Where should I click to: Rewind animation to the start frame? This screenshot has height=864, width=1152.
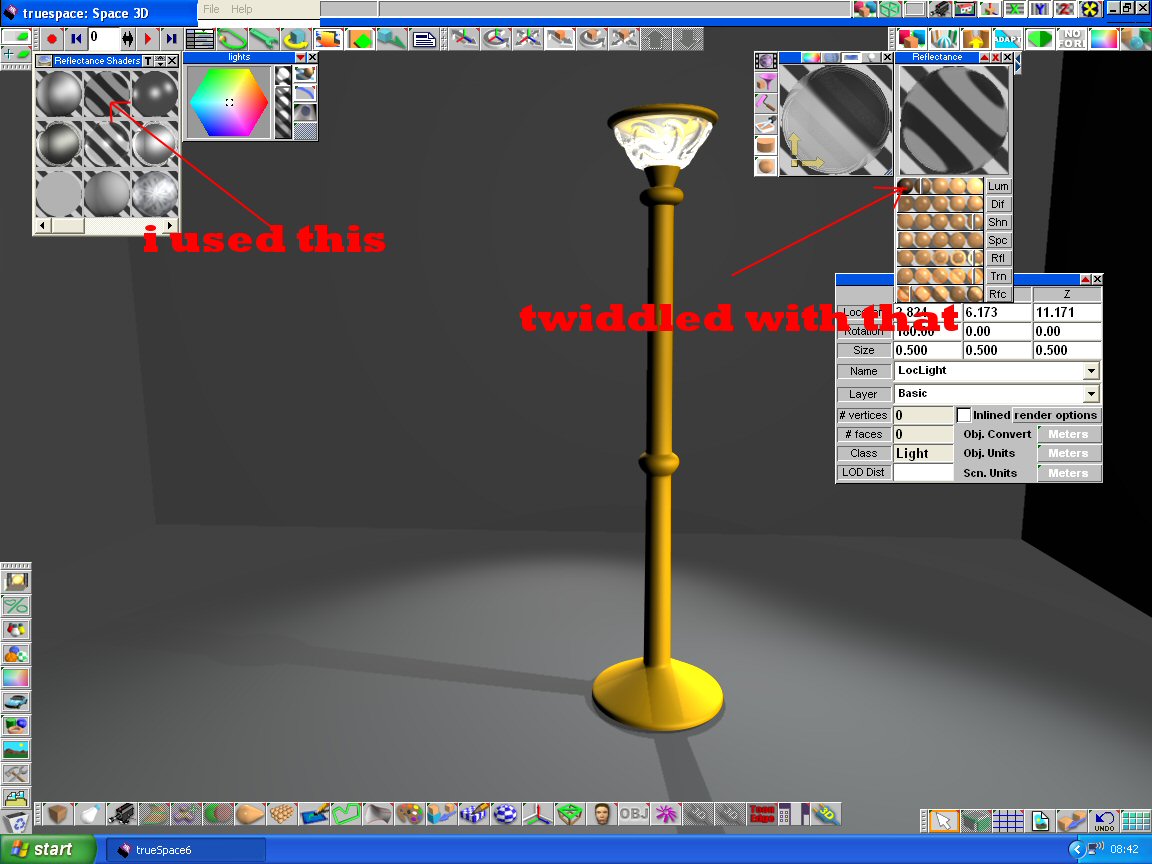pos(75,38)
